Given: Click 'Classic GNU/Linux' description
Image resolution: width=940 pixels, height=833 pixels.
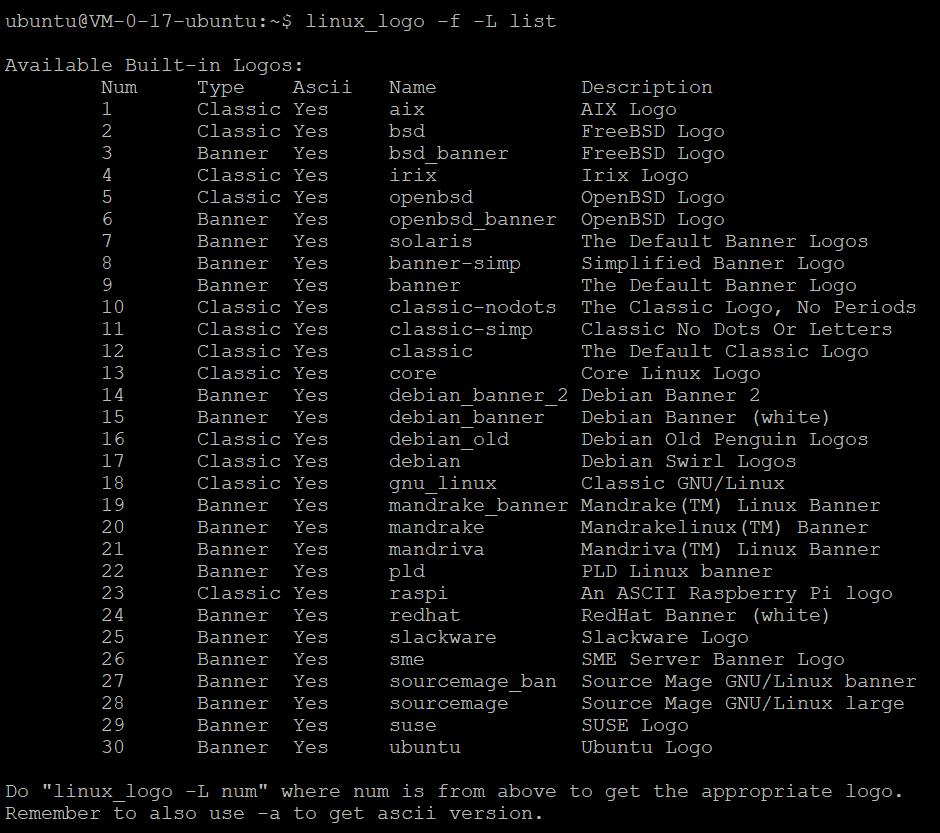Looking at the screenshot, I should click(x=683, y=484).
